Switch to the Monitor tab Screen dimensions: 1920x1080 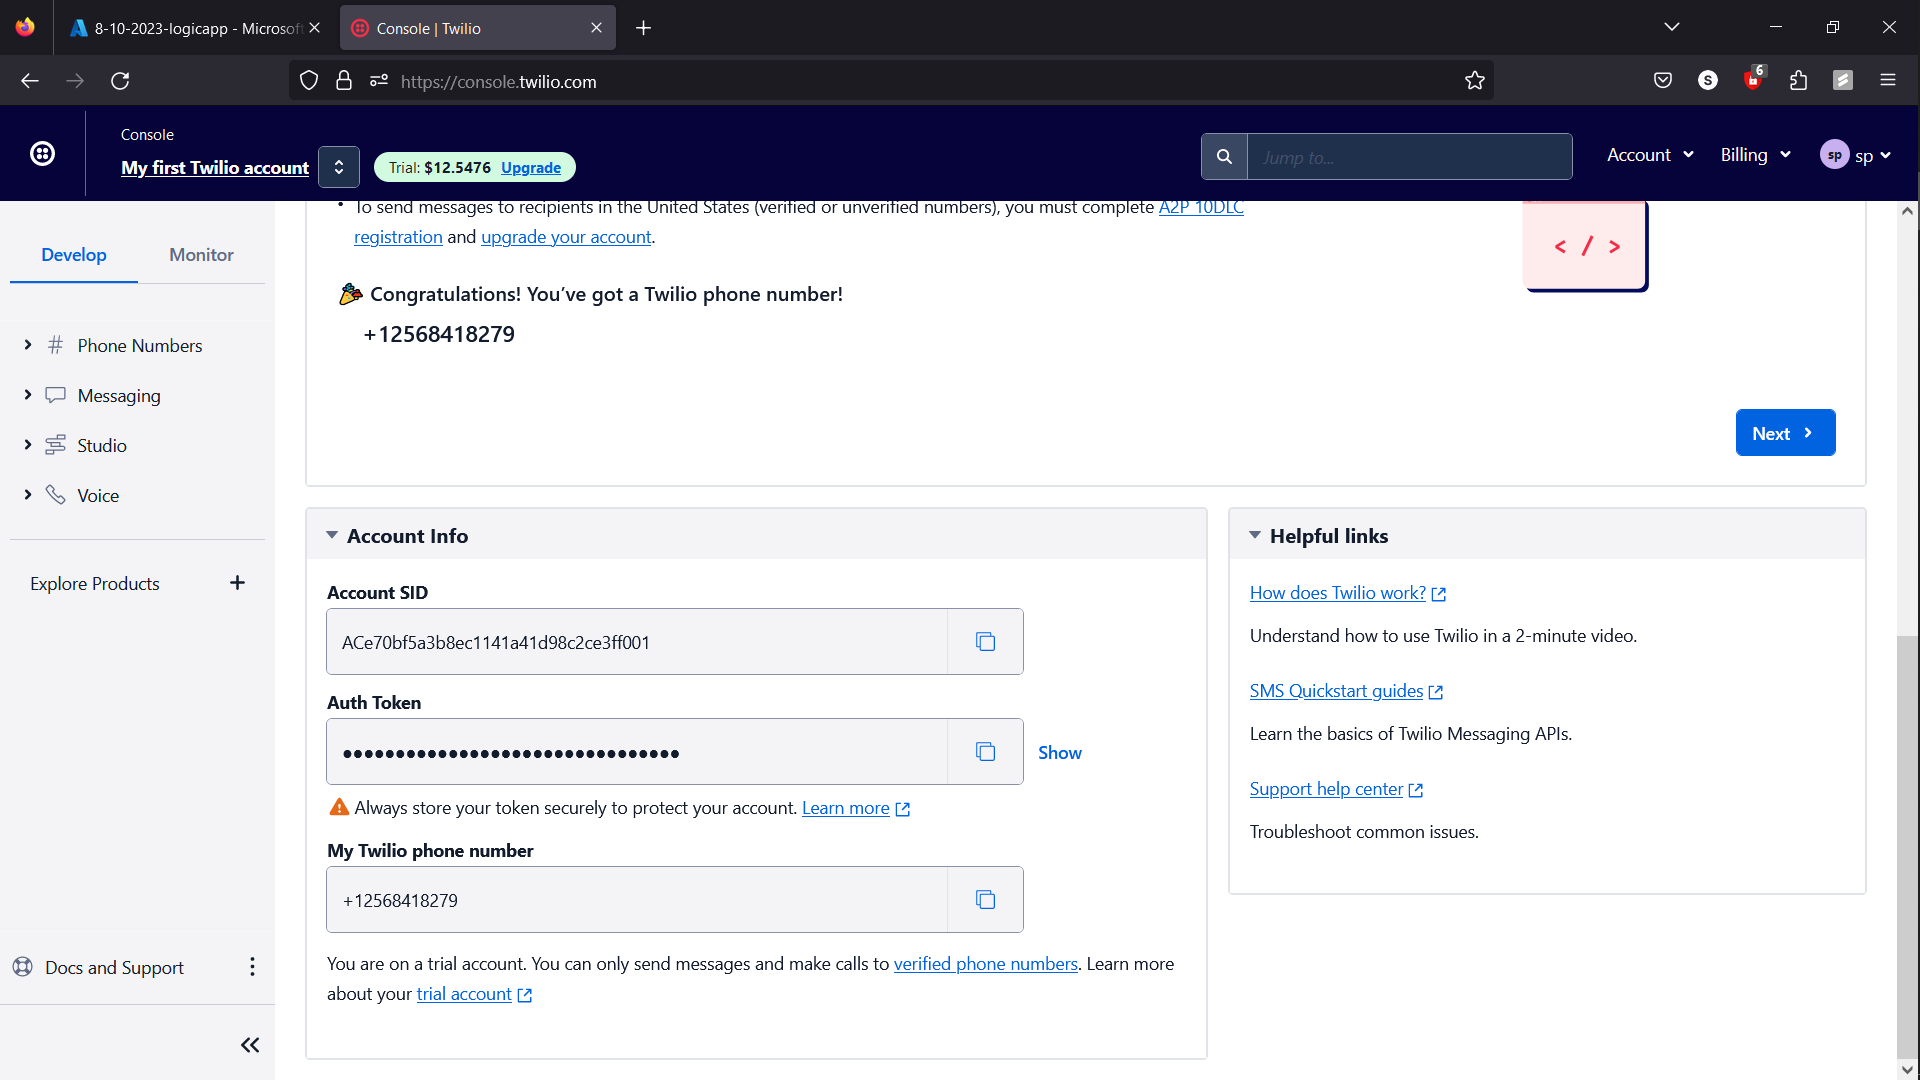[x=200, y=255]
